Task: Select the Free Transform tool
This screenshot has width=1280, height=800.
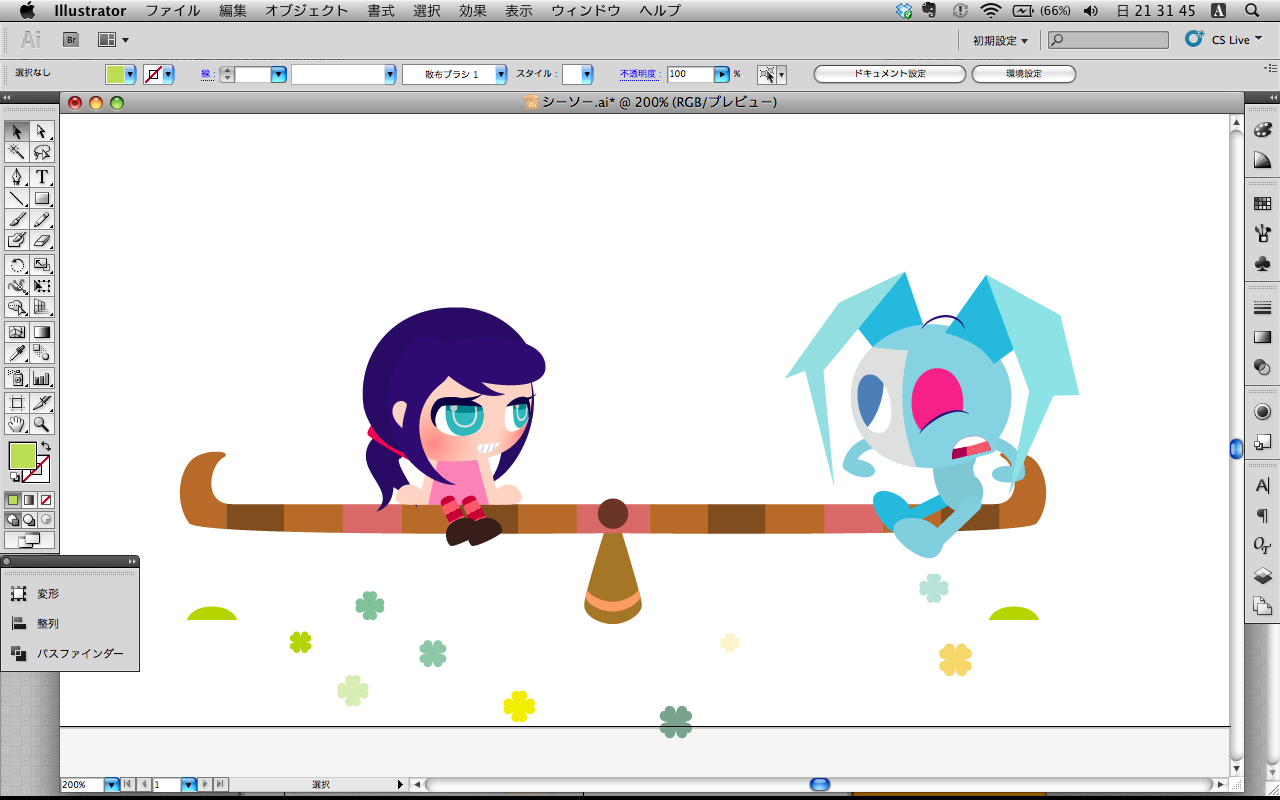Action: pos(42,286)
